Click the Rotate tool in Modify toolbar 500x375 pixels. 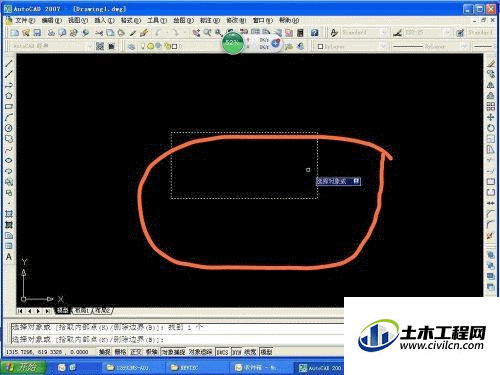[491, 128]
